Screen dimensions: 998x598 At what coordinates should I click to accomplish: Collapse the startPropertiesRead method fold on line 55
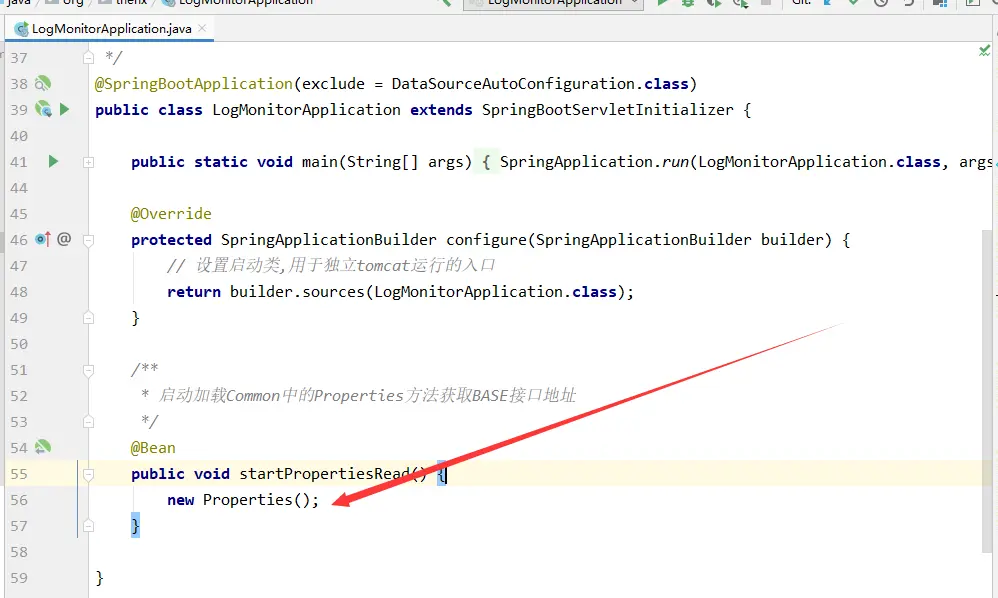[x=88, y=474]
